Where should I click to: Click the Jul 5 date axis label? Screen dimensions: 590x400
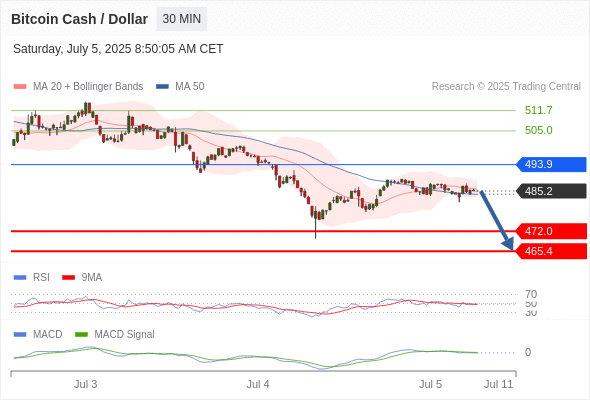430,384
